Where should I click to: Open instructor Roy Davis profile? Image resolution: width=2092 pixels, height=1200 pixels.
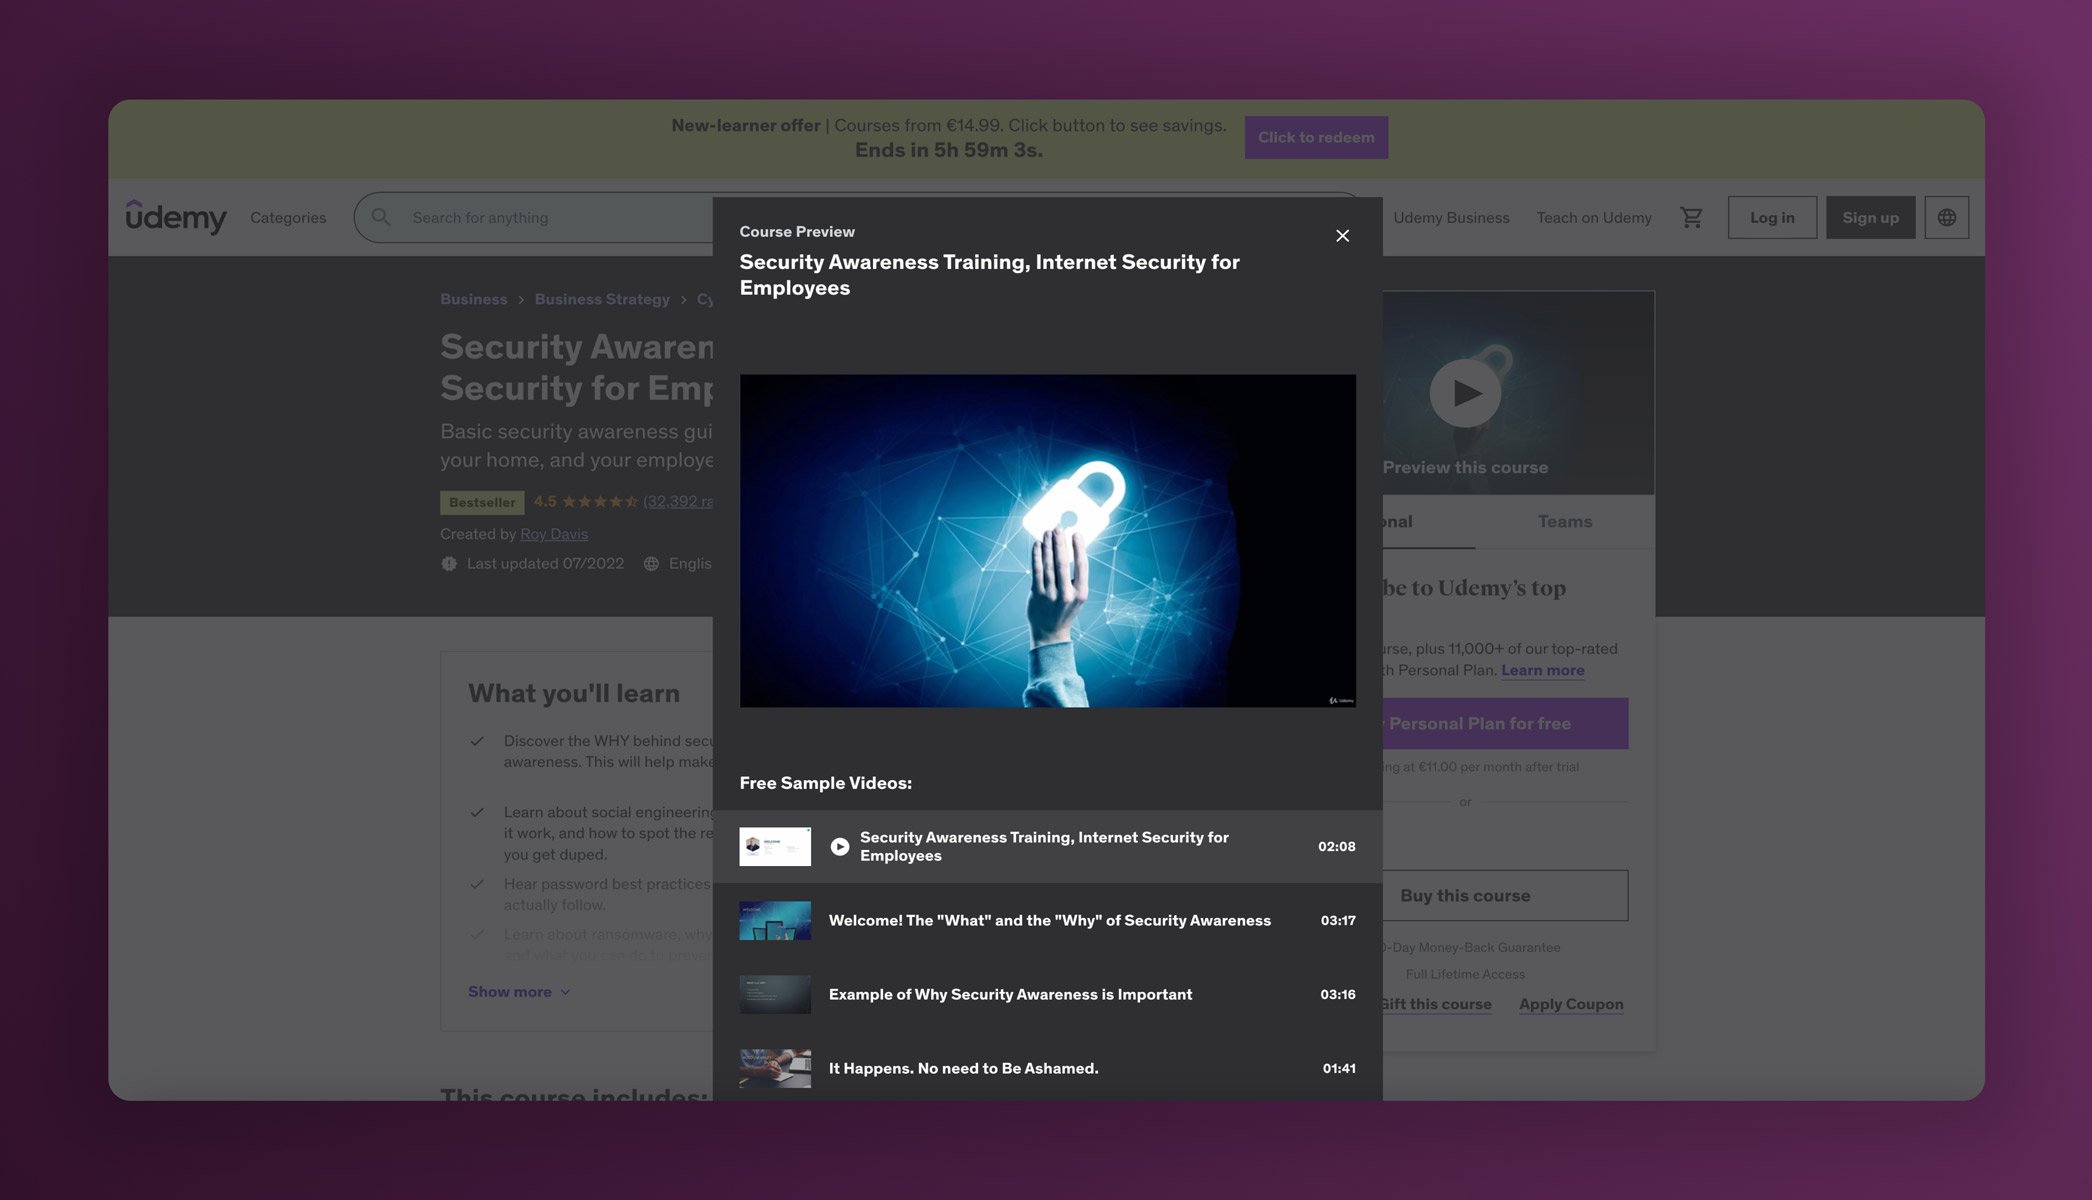[555, 533]
